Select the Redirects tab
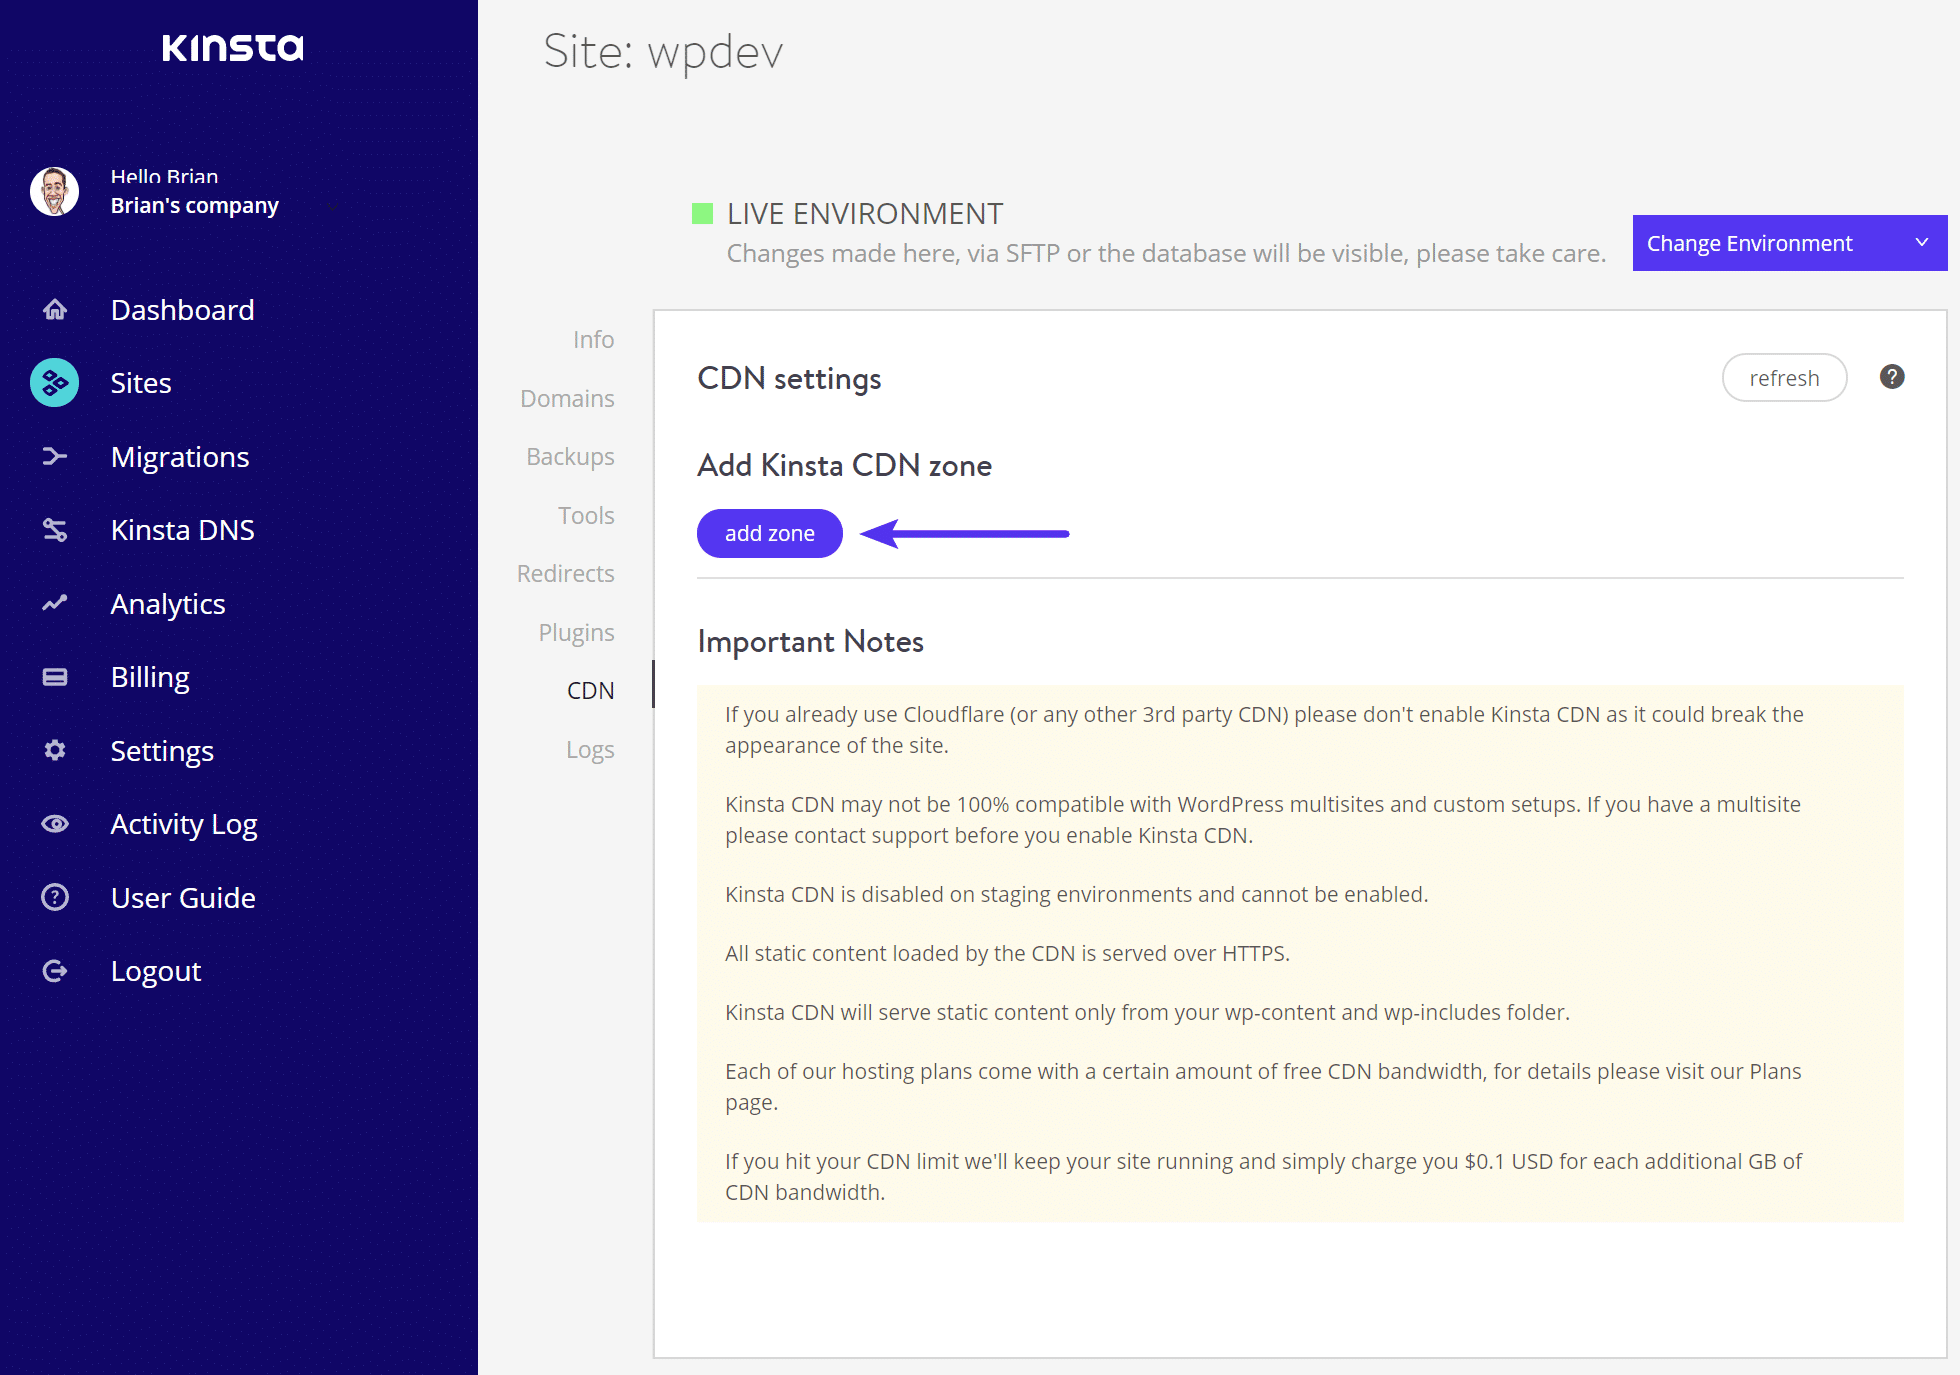The height and width of the screenshot is (1375, 1960). point(565,573)
